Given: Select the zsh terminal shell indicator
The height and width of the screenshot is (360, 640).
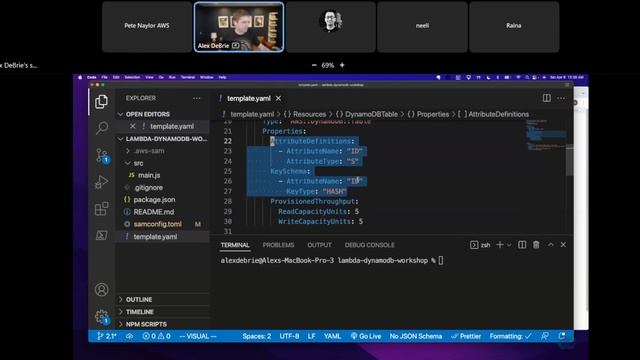Looking at the screenshot, I should coord(480,245).
